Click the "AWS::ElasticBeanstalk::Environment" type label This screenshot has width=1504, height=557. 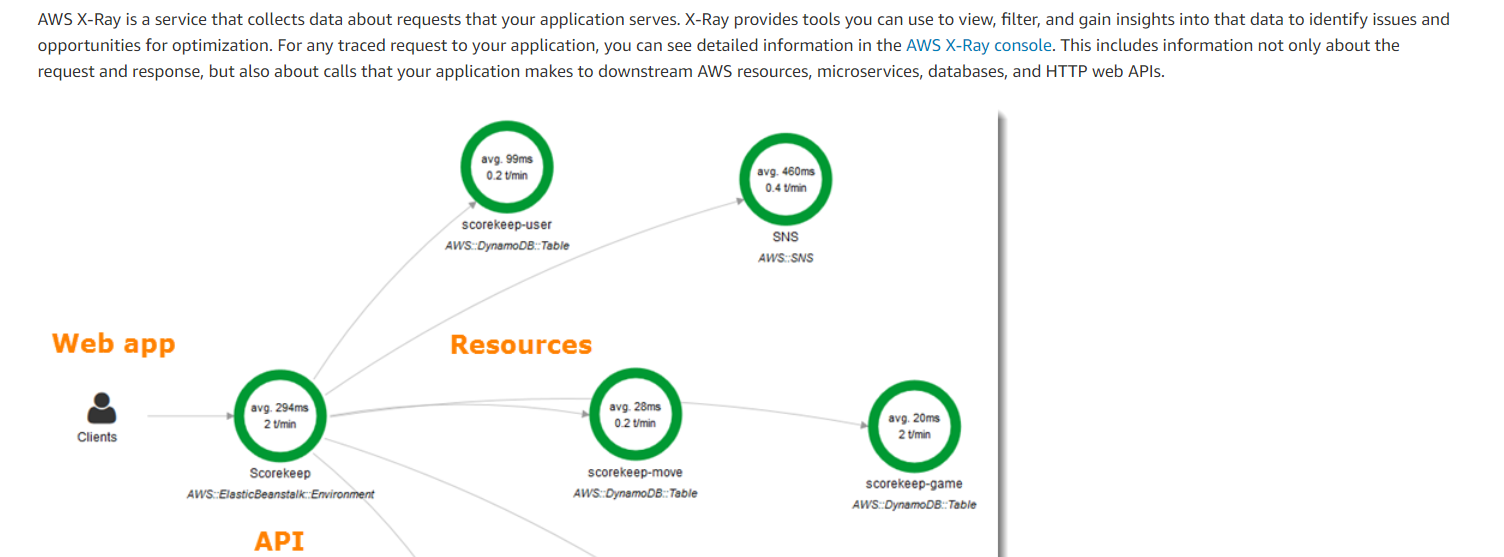pos(280,494)
